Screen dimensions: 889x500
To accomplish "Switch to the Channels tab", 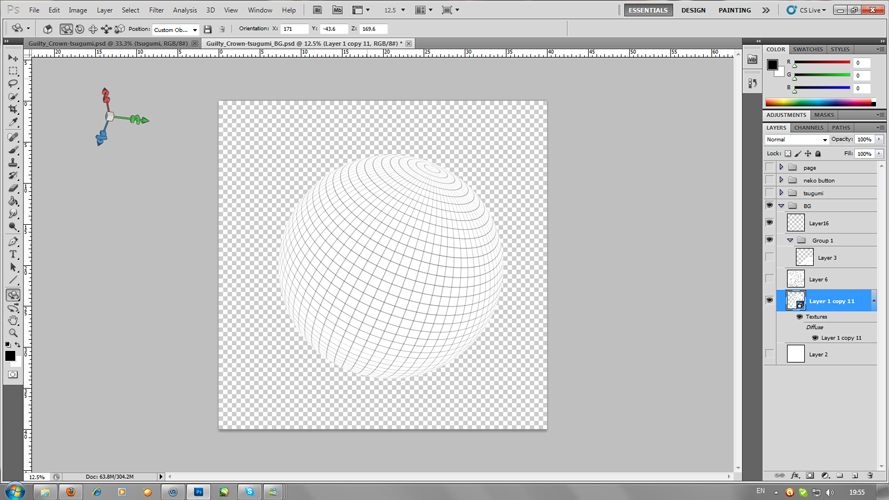I will tap(808, 128).
